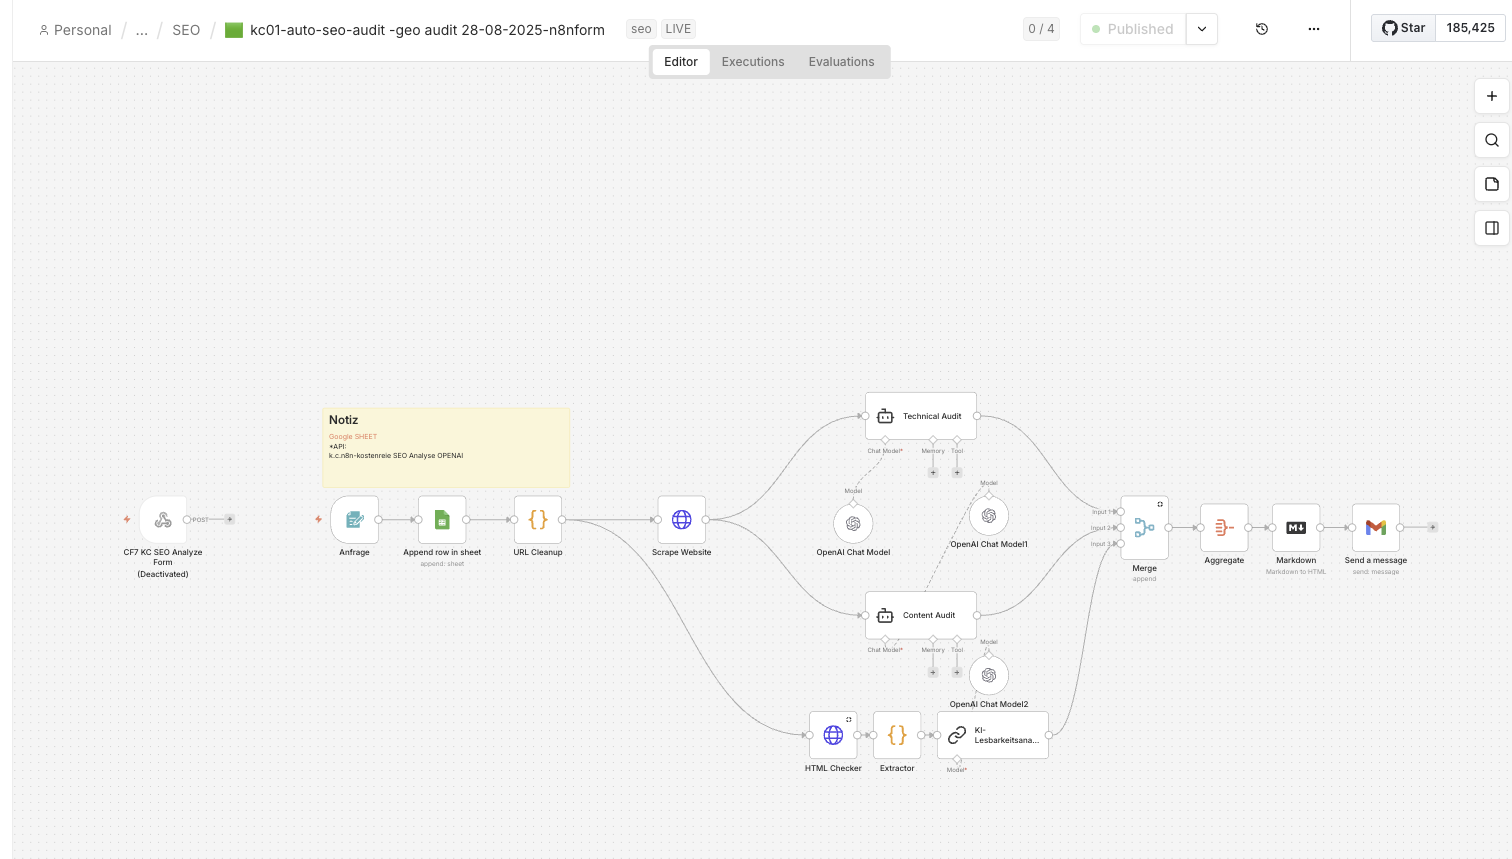The height and width of the screenshot is (859, 1512).
Task: Click the 185,425 star count
Action: [1470, 28]
